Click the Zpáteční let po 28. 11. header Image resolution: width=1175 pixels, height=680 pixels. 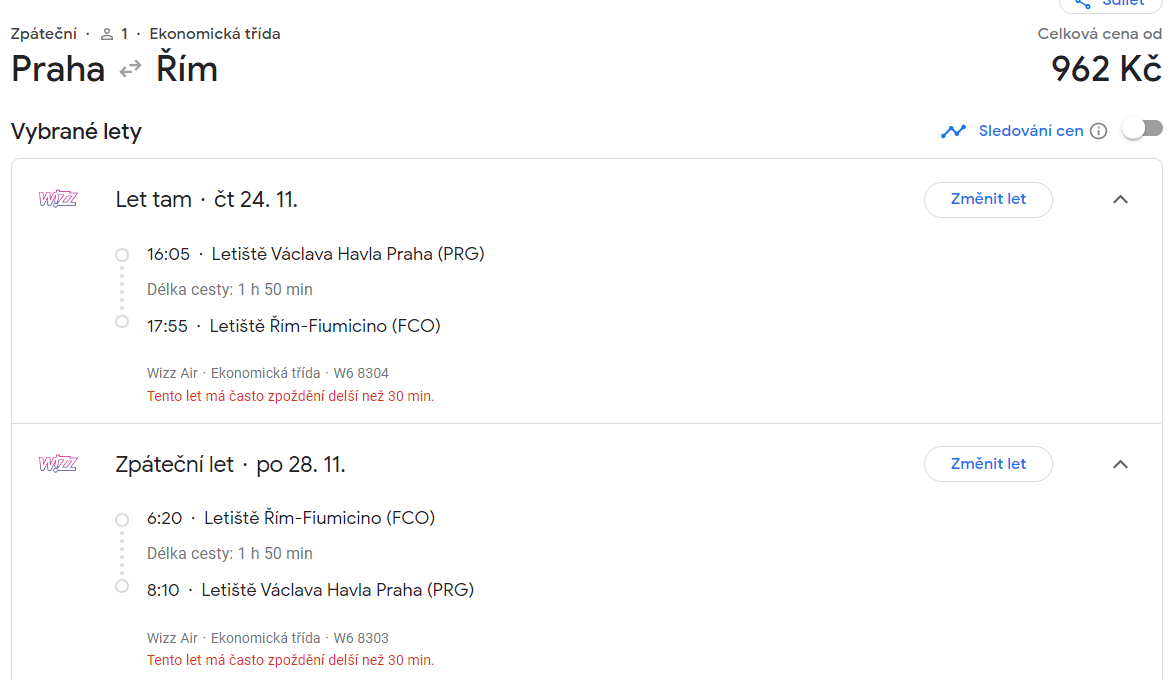[x=230, y=465]
